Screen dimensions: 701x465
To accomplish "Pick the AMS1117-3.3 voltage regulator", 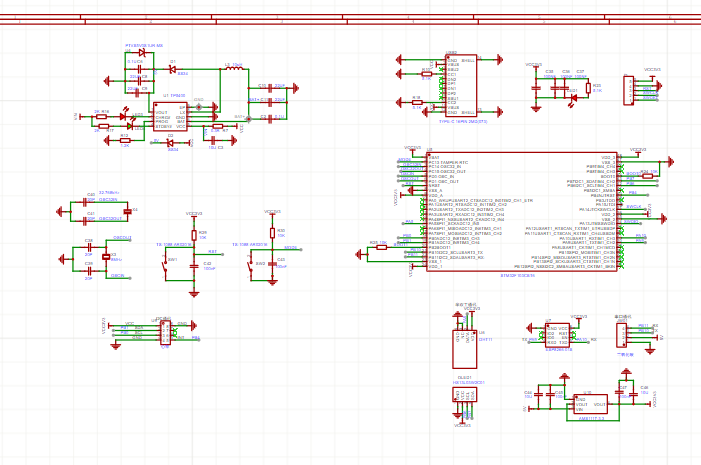I will tap(590, 404).
